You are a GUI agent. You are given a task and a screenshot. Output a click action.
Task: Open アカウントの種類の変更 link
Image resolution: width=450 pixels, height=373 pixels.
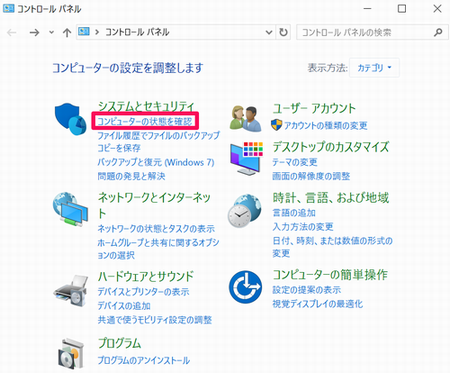(x=325, y=125)
